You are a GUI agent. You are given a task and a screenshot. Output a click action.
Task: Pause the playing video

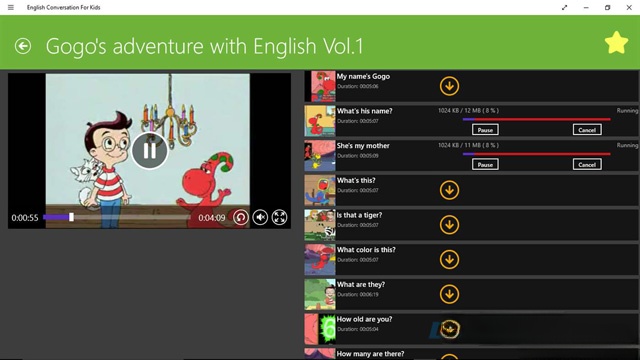coord(149,151)
